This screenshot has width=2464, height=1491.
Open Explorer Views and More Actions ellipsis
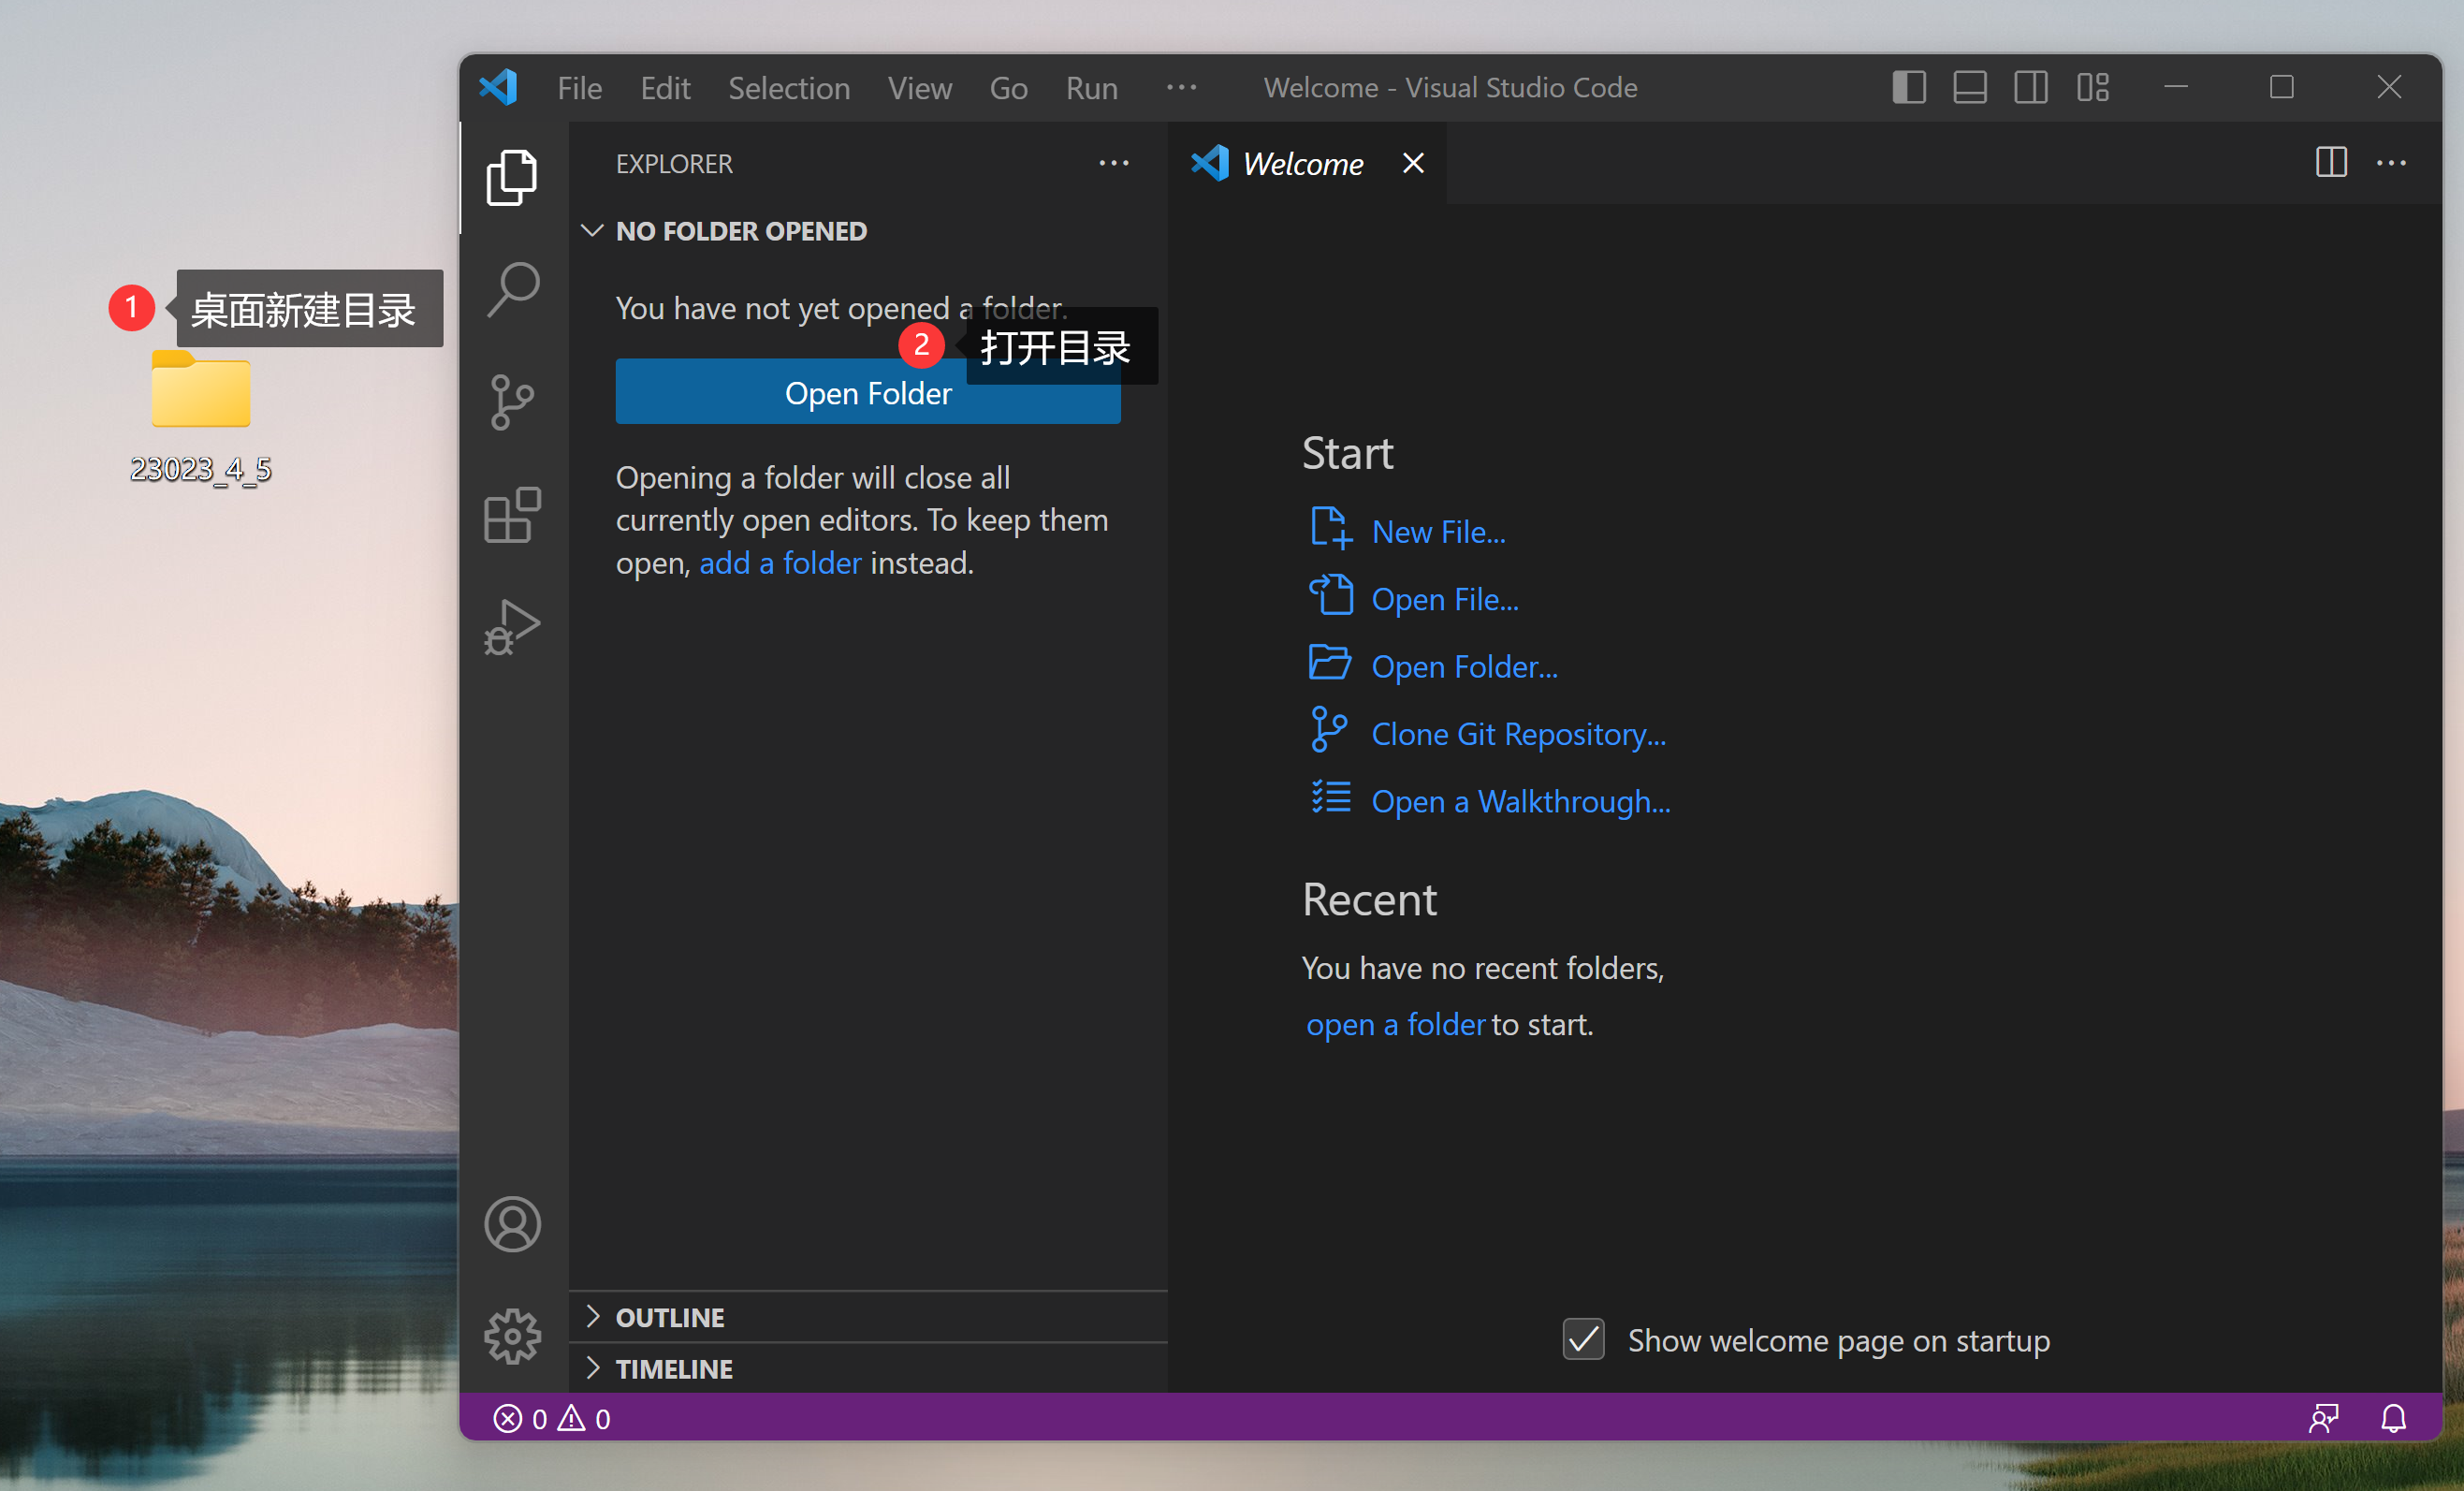(1114, 163)
